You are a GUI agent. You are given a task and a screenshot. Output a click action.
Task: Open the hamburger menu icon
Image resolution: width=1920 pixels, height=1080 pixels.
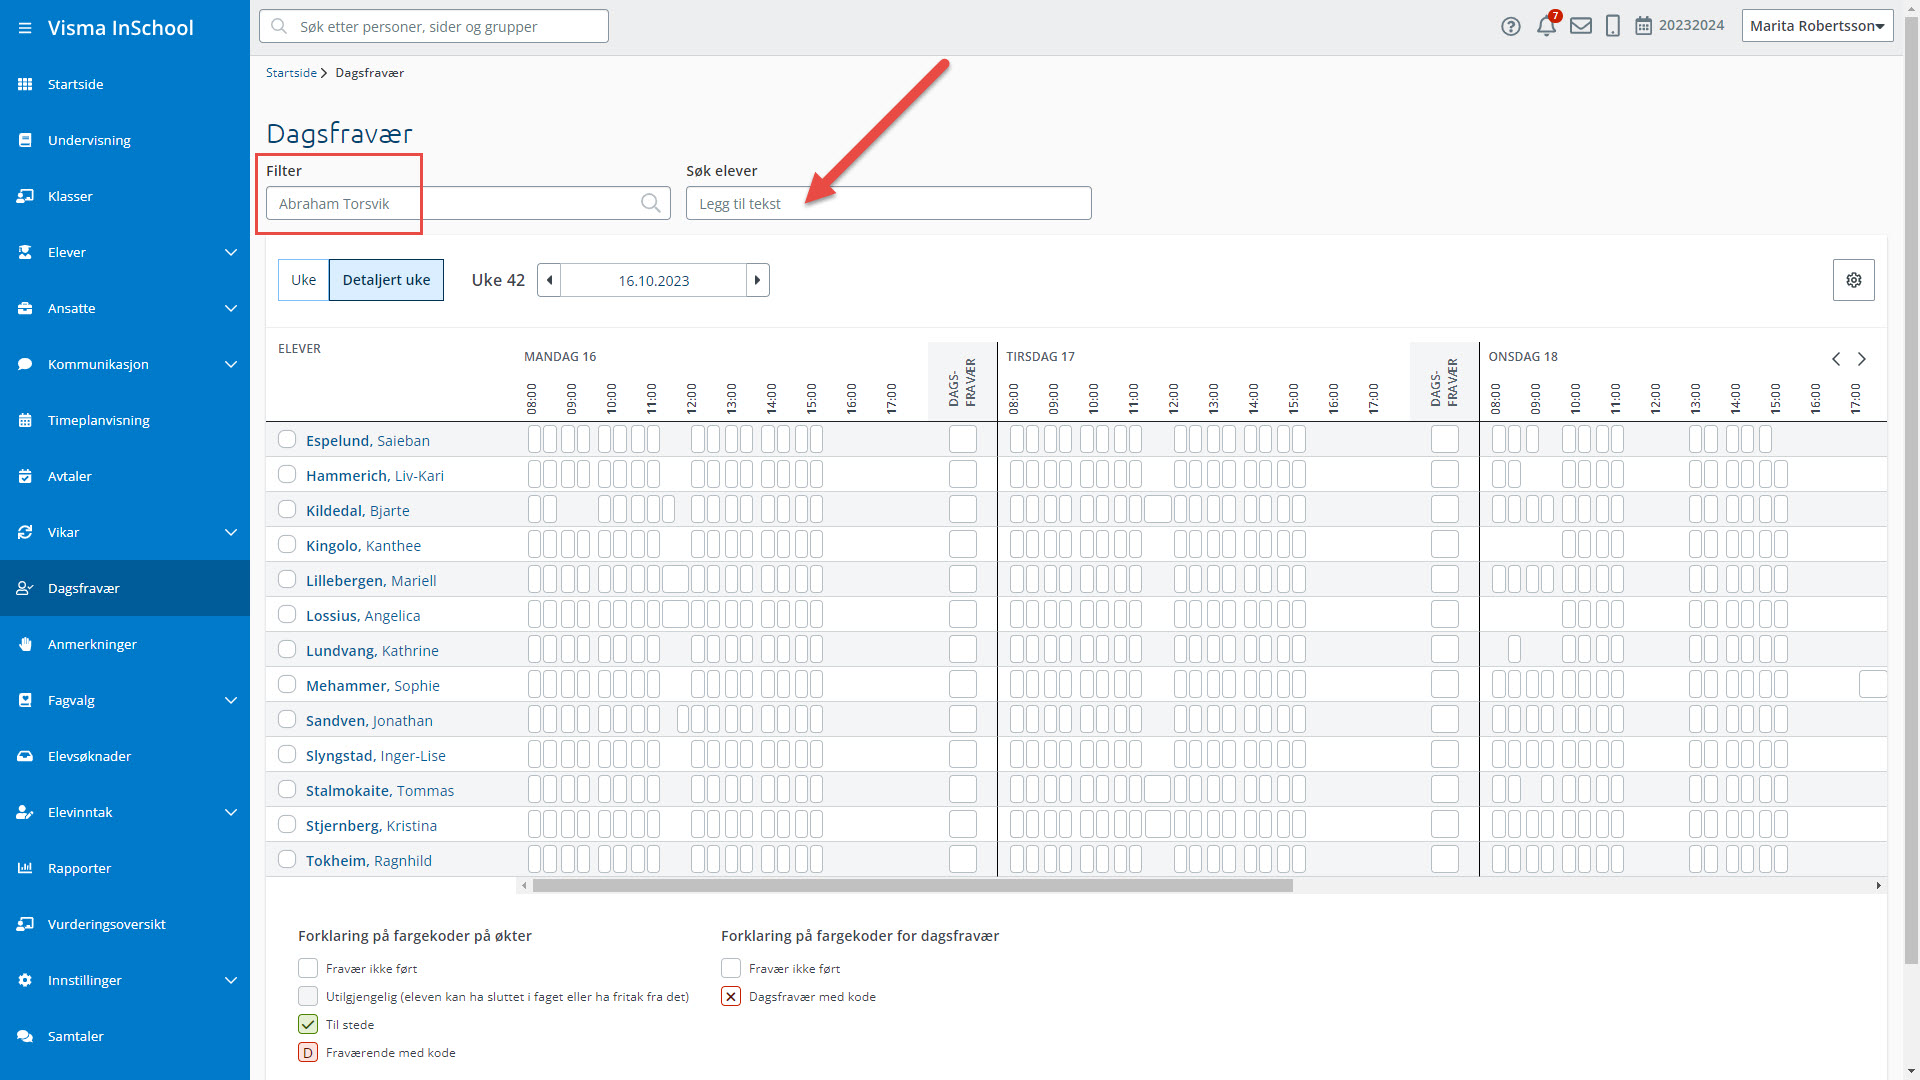pyautogui.click(x=25, y=28)
